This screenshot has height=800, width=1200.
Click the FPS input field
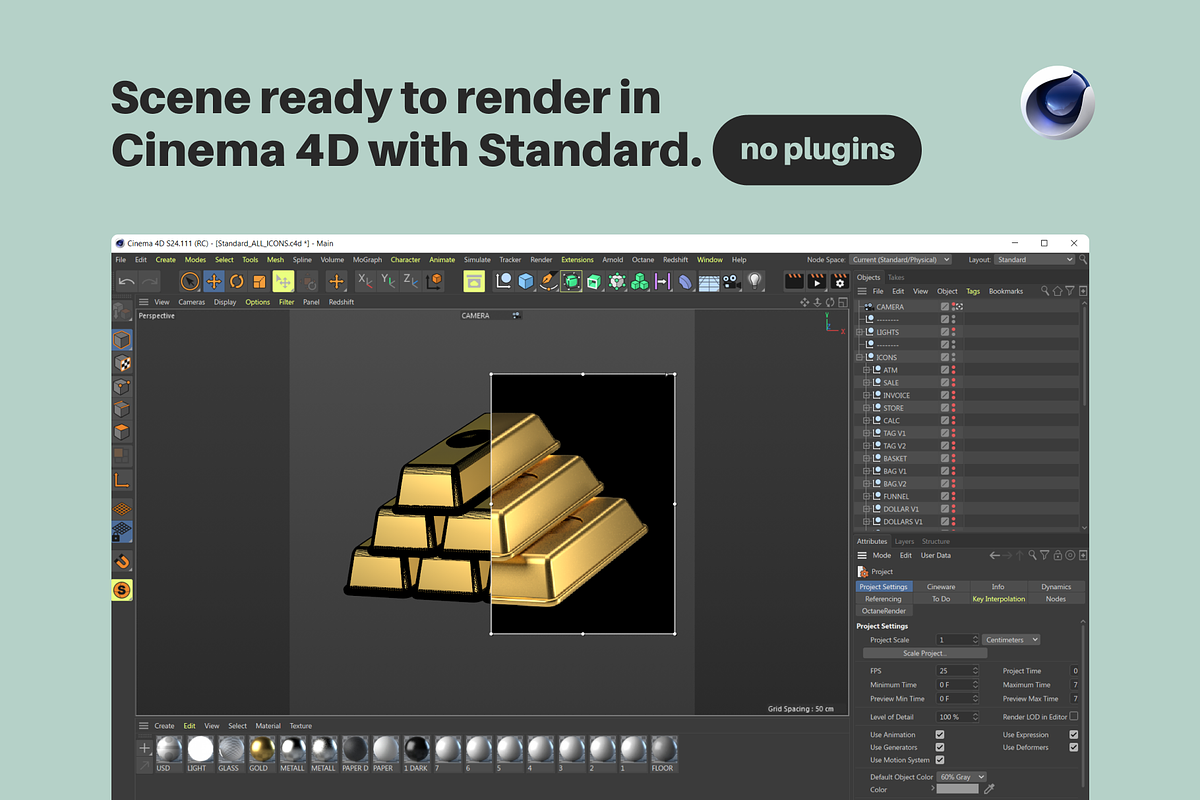957,671
